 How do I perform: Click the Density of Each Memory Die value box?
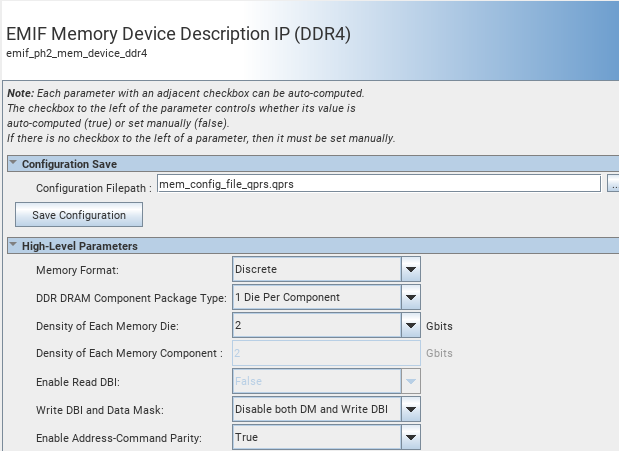(x=315, y=325)
